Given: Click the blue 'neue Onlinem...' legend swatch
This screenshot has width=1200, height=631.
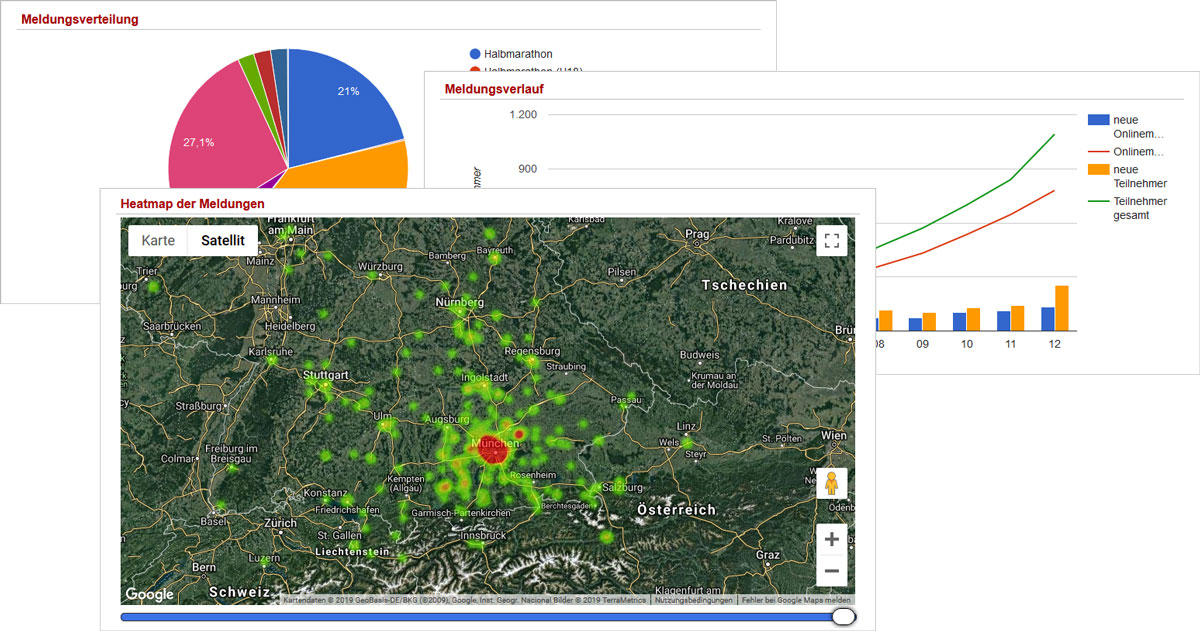Looking at the screenshot, I should 1098,120.
